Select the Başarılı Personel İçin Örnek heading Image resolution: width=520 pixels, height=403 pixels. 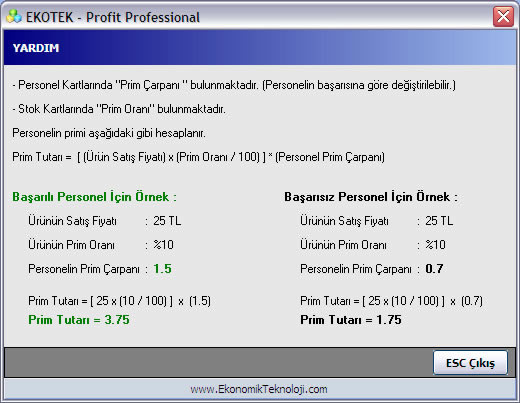click(94, 197)
